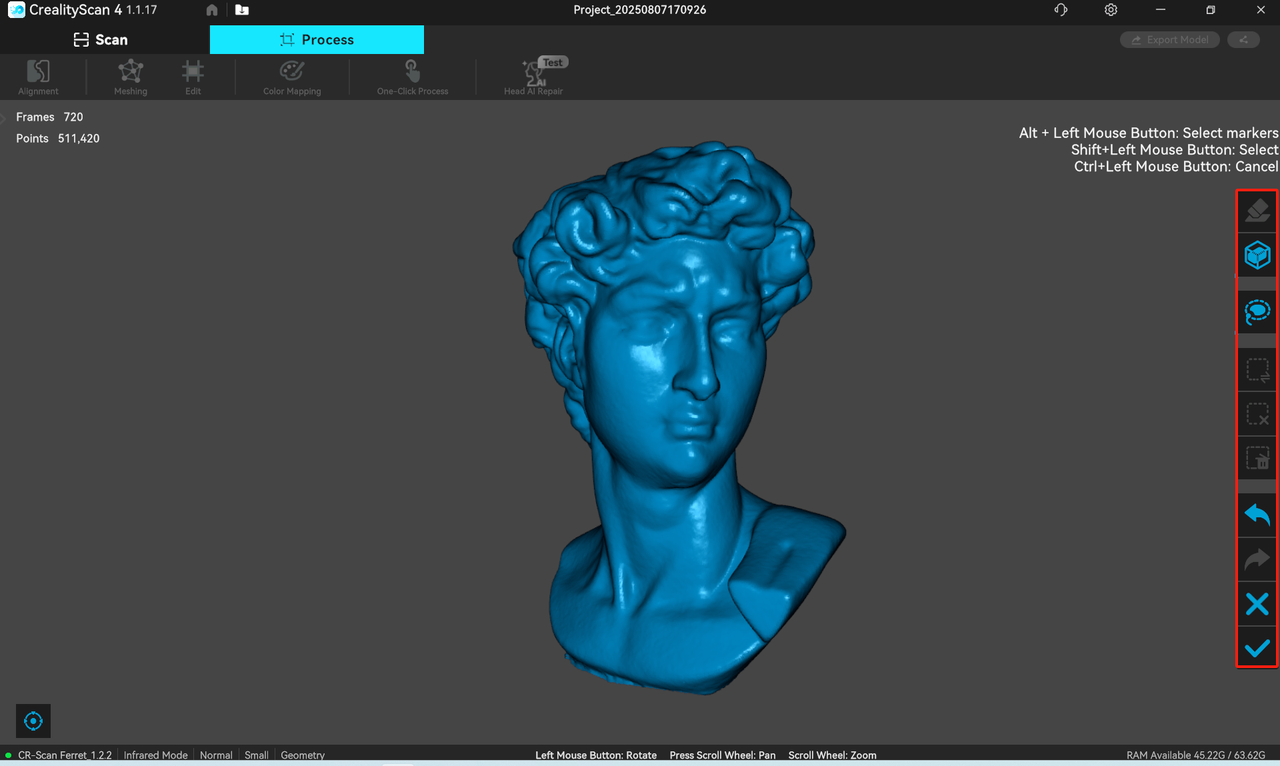Open Color Mapping in the toolbar

point(292,77)
